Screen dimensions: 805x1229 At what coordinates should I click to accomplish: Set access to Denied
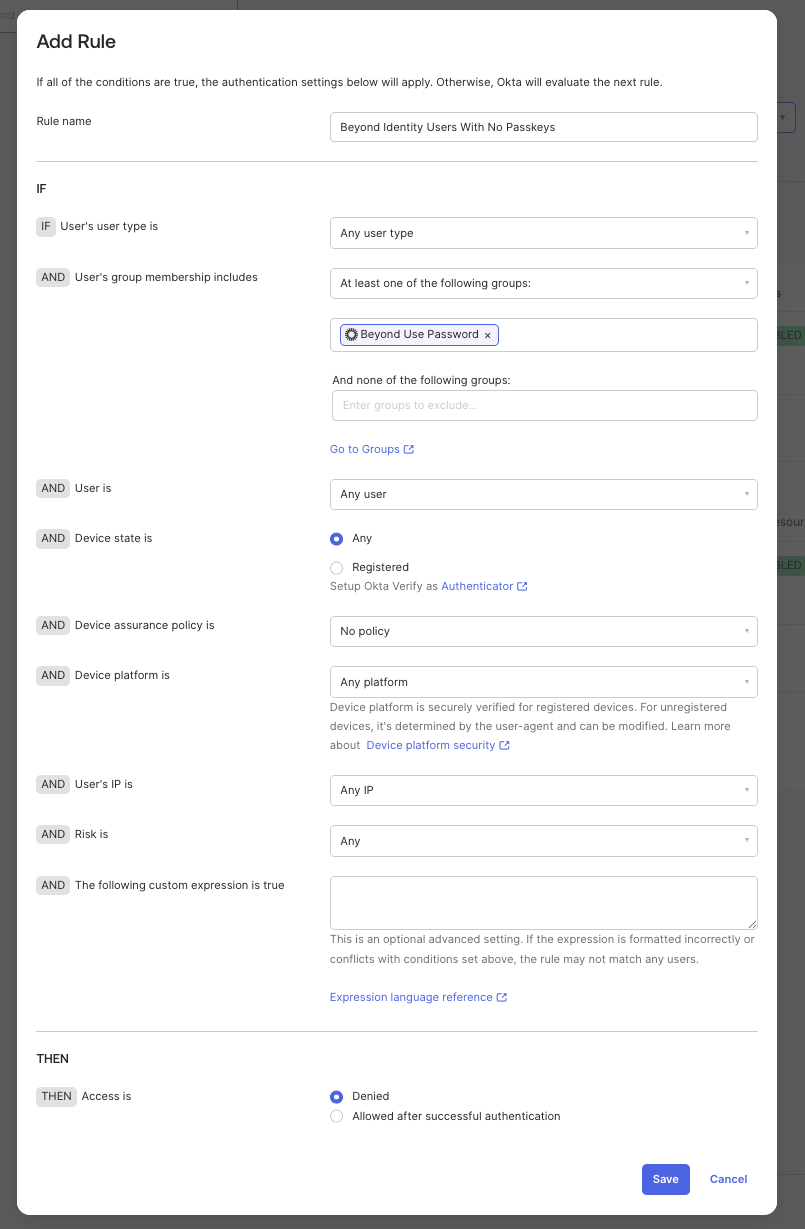337,1097
